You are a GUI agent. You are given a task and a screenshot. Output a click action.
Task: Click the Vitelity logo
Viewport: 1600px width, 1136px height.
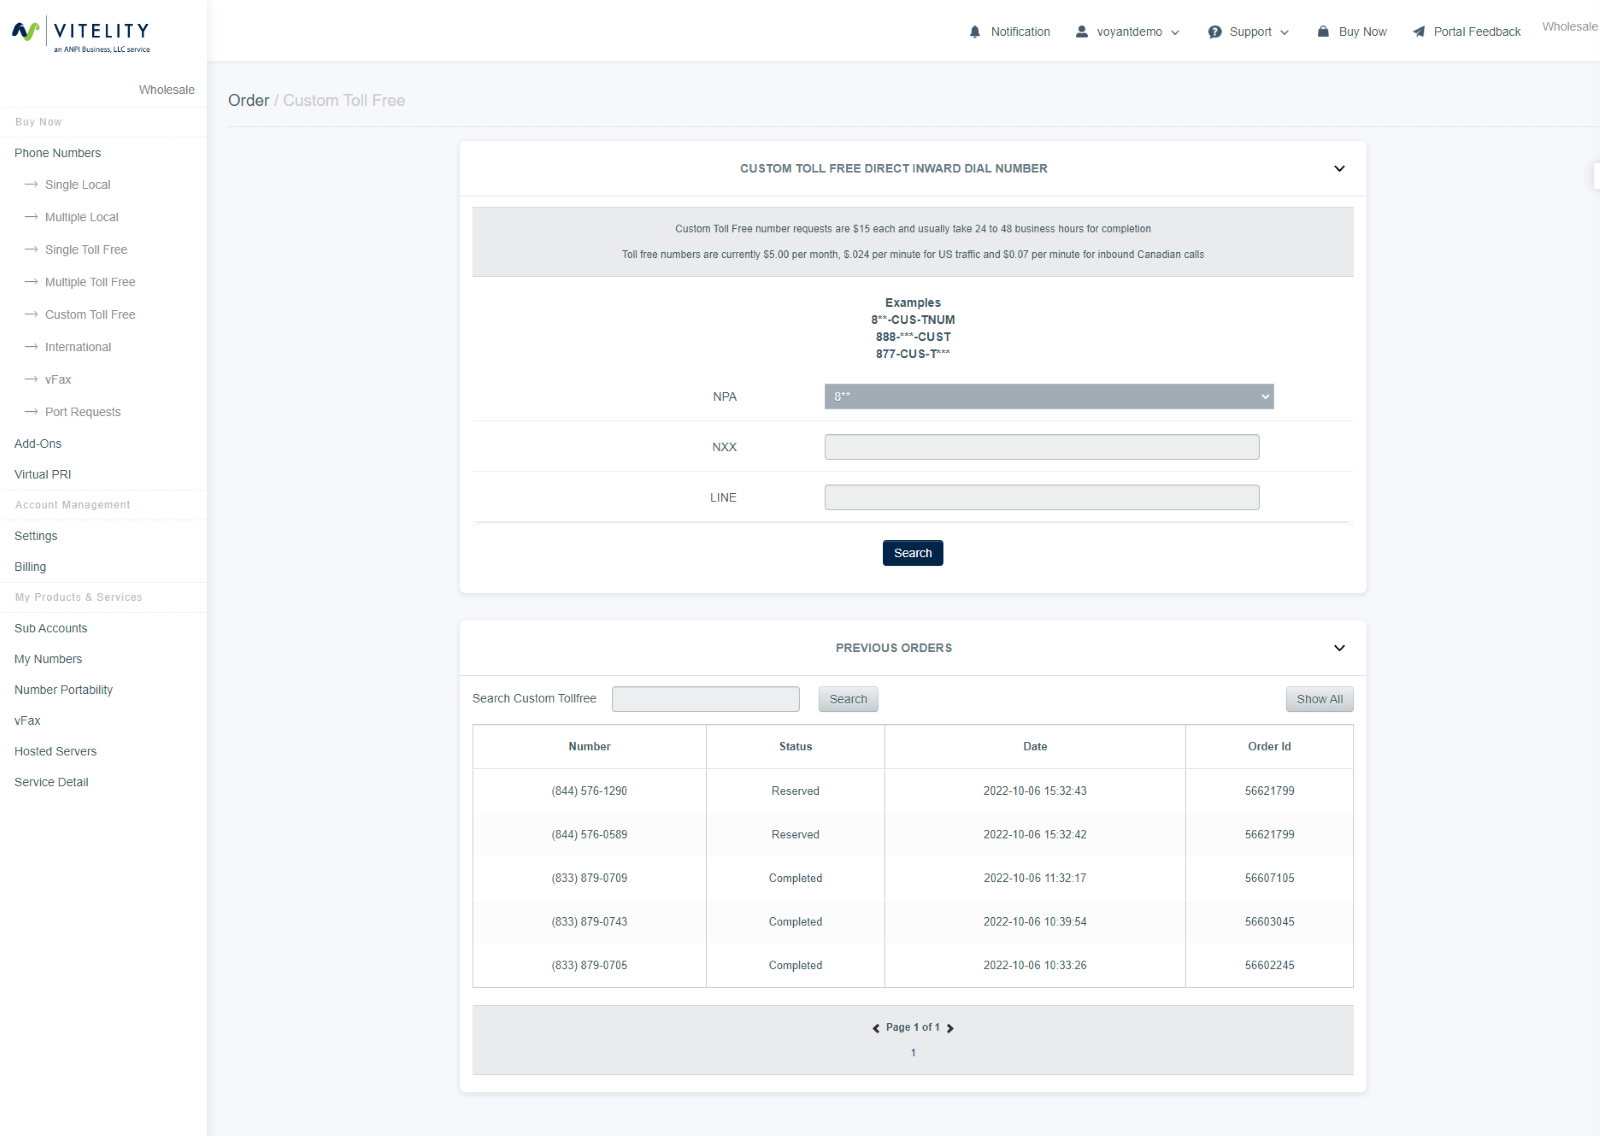81,35
